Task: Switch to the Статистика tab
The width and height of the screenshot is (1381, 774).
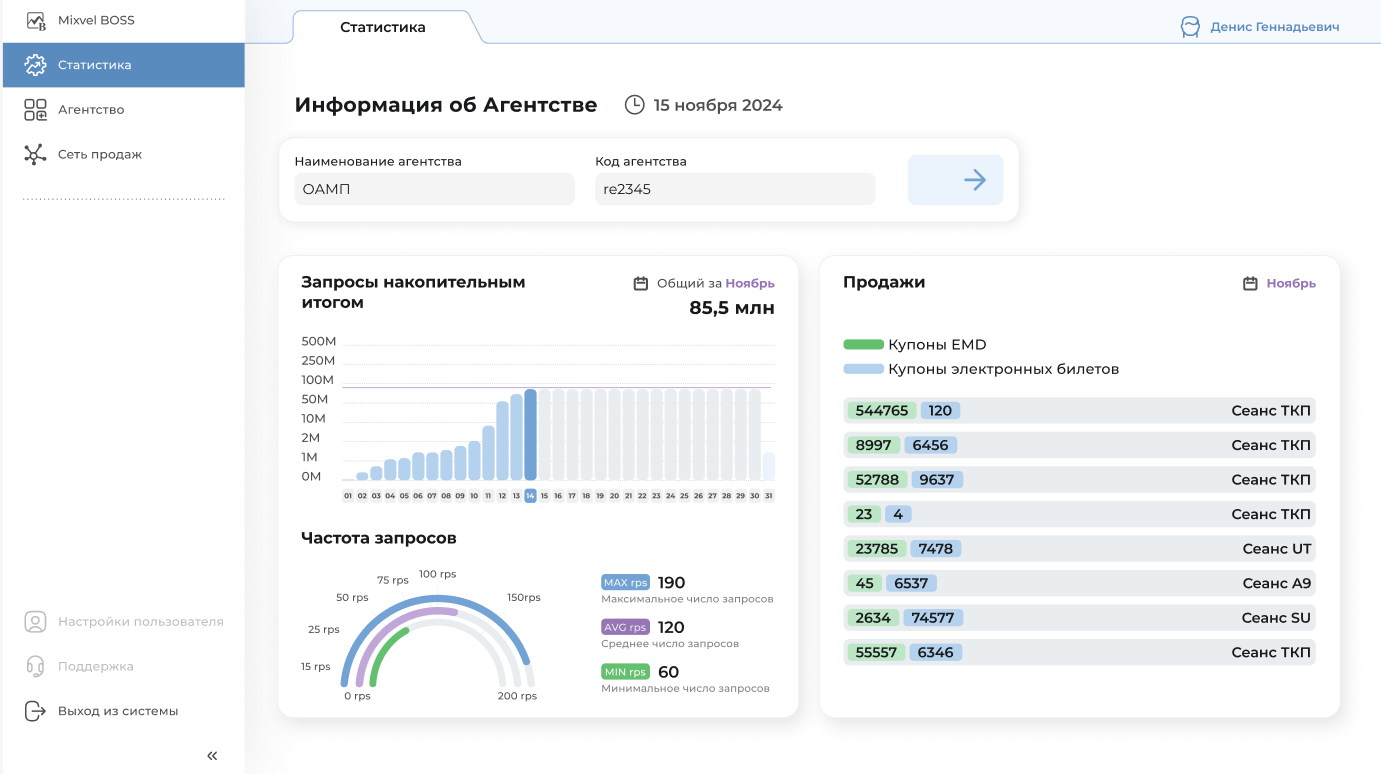Action: 383,28
